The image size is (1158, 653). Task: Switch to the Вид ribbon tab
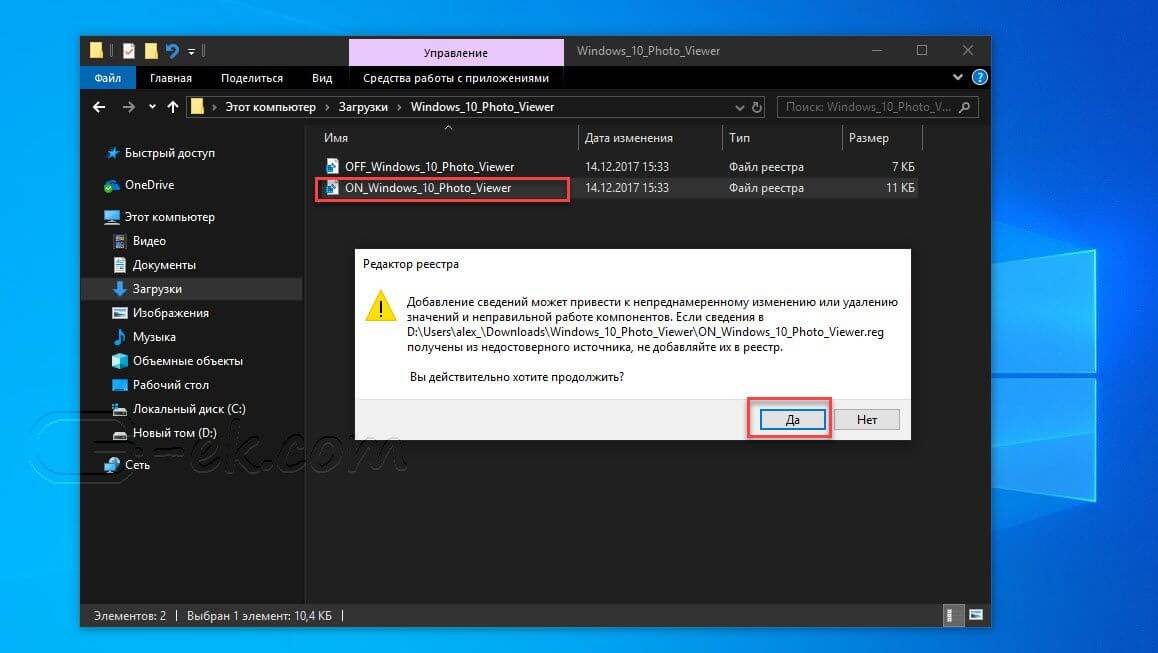coord(321,77)
